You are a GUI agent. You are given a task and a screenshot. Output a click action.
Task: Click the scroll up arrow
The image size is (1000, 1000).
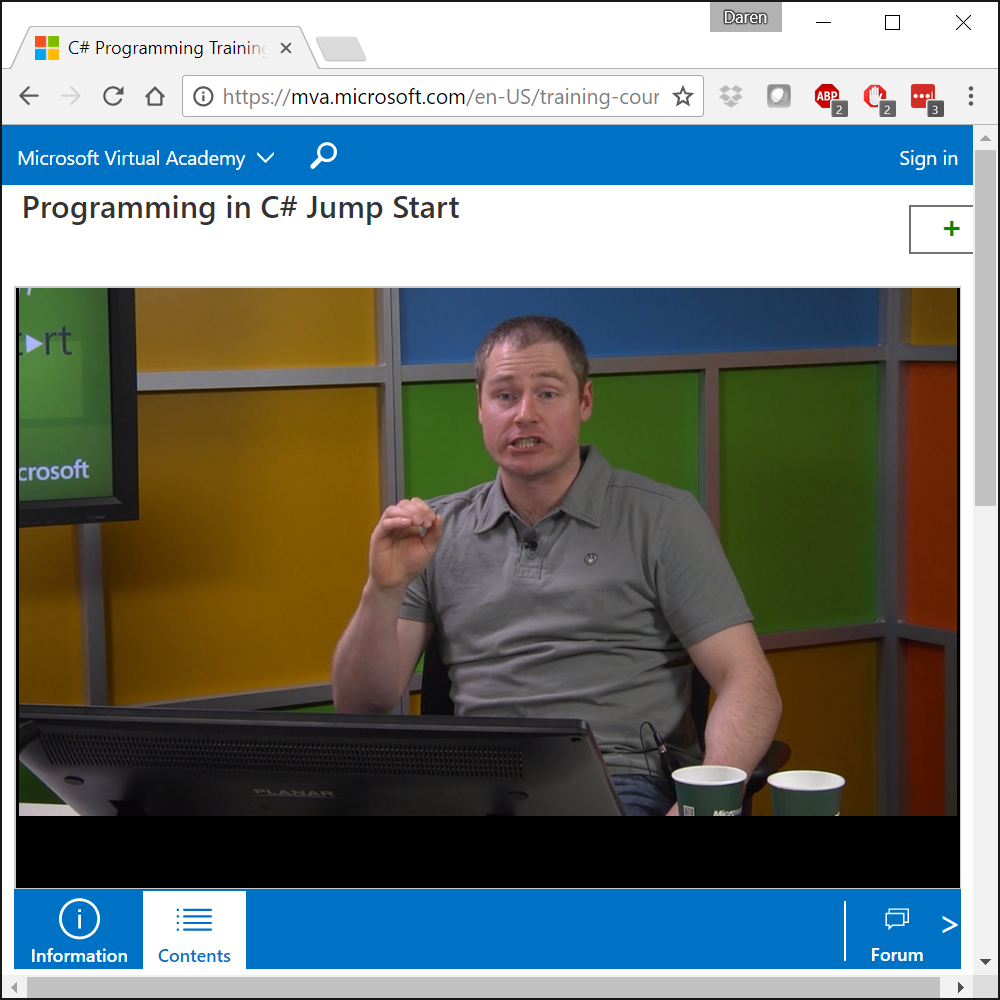pos(985,138)
